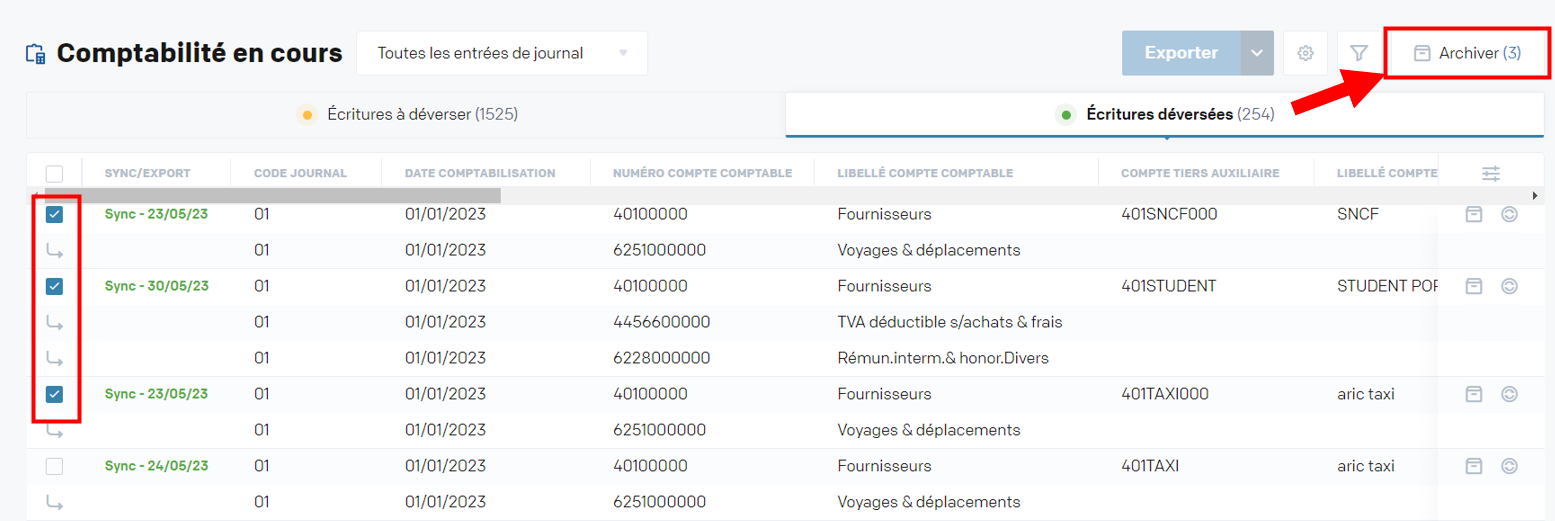The width and height of the screenshot is (1555, 521).
Task: Archive the 401TAXI entry via row icon
Action: (x=1473, y=466)
